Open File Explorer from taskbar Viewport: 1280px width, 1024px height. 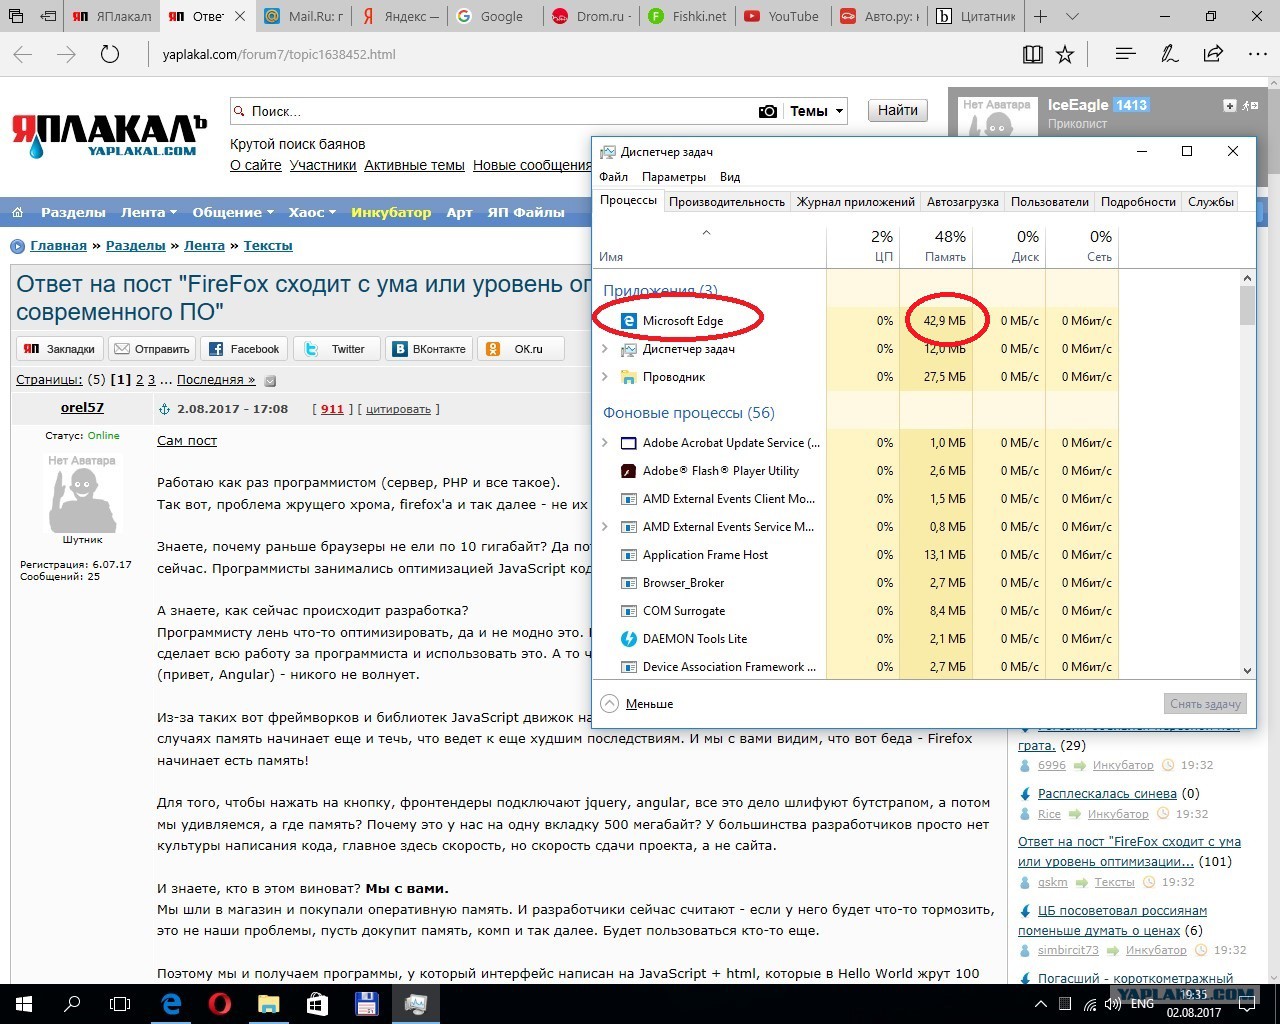[x=268, y=1003]
